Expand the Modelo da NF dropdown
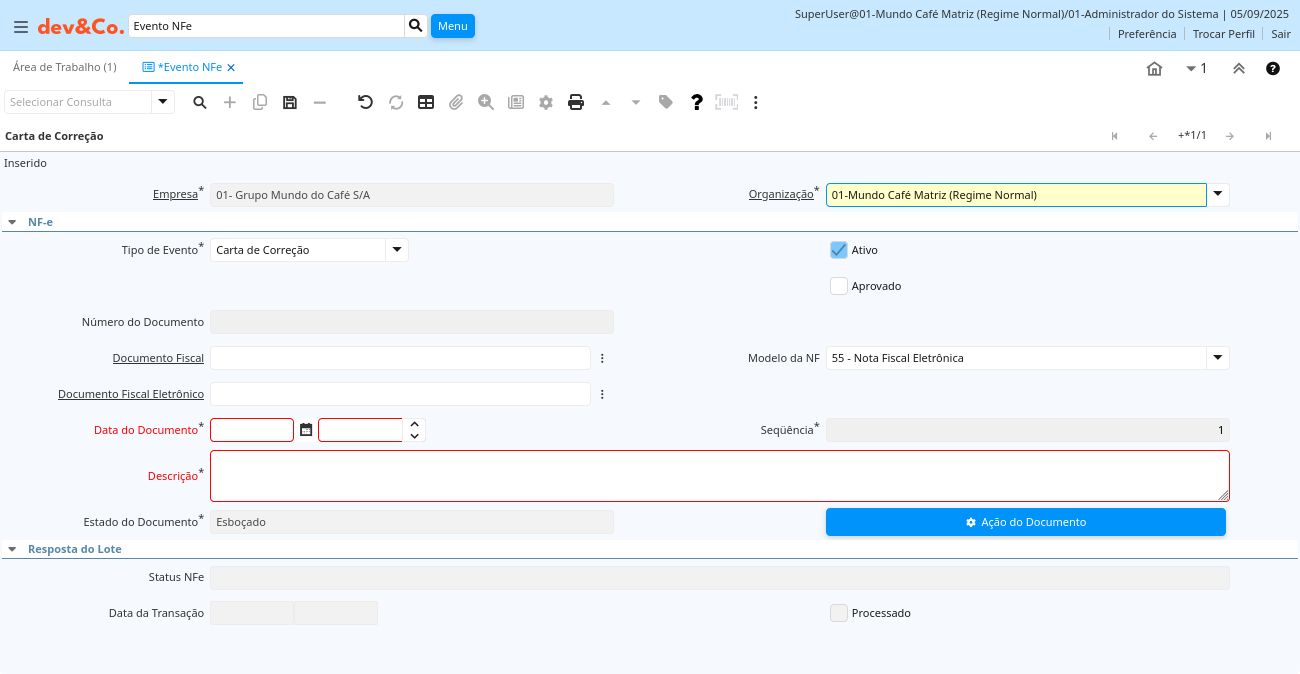The width and height of the screenshot is (1300, 674). 1217,358
